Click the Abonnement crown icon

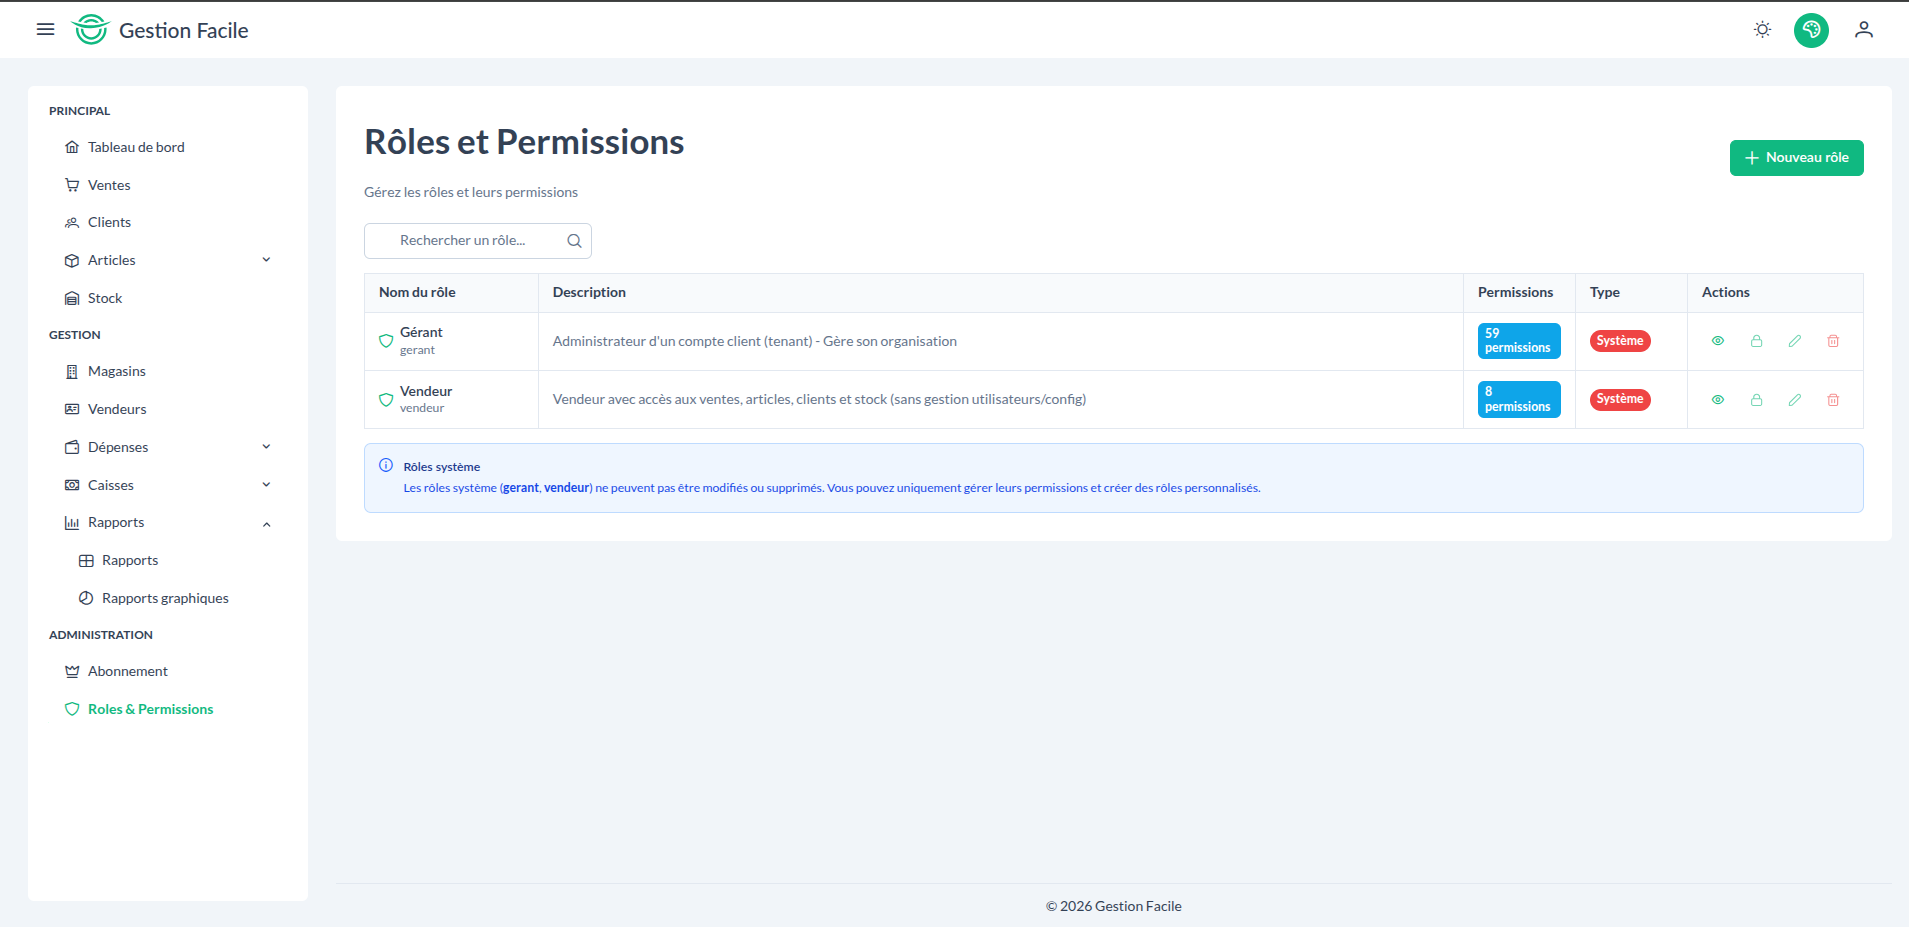pos(72,671)
